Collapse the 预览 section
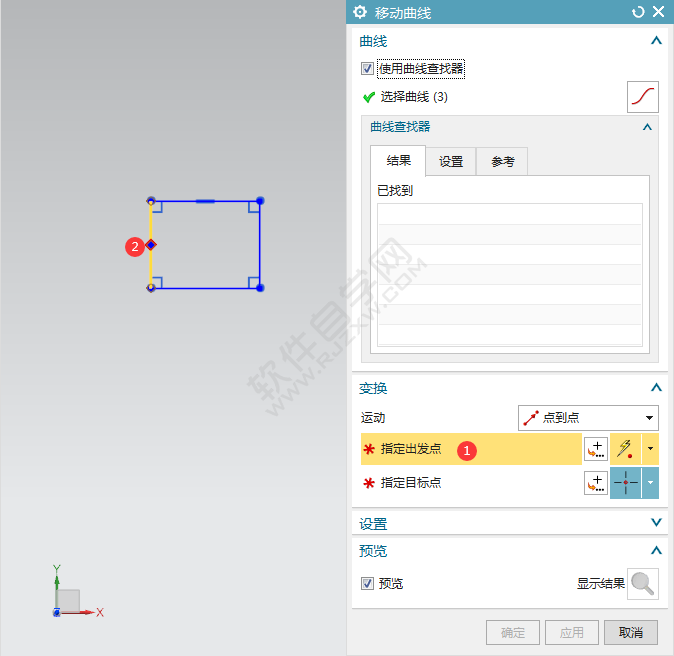The image size is (674, 656). [656, 550]
